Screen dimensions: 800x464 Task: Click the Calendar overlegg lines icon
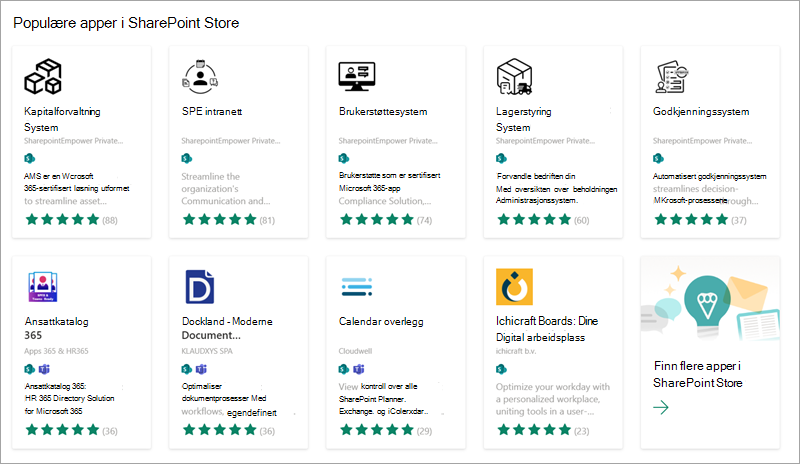[x=357, y=286]
